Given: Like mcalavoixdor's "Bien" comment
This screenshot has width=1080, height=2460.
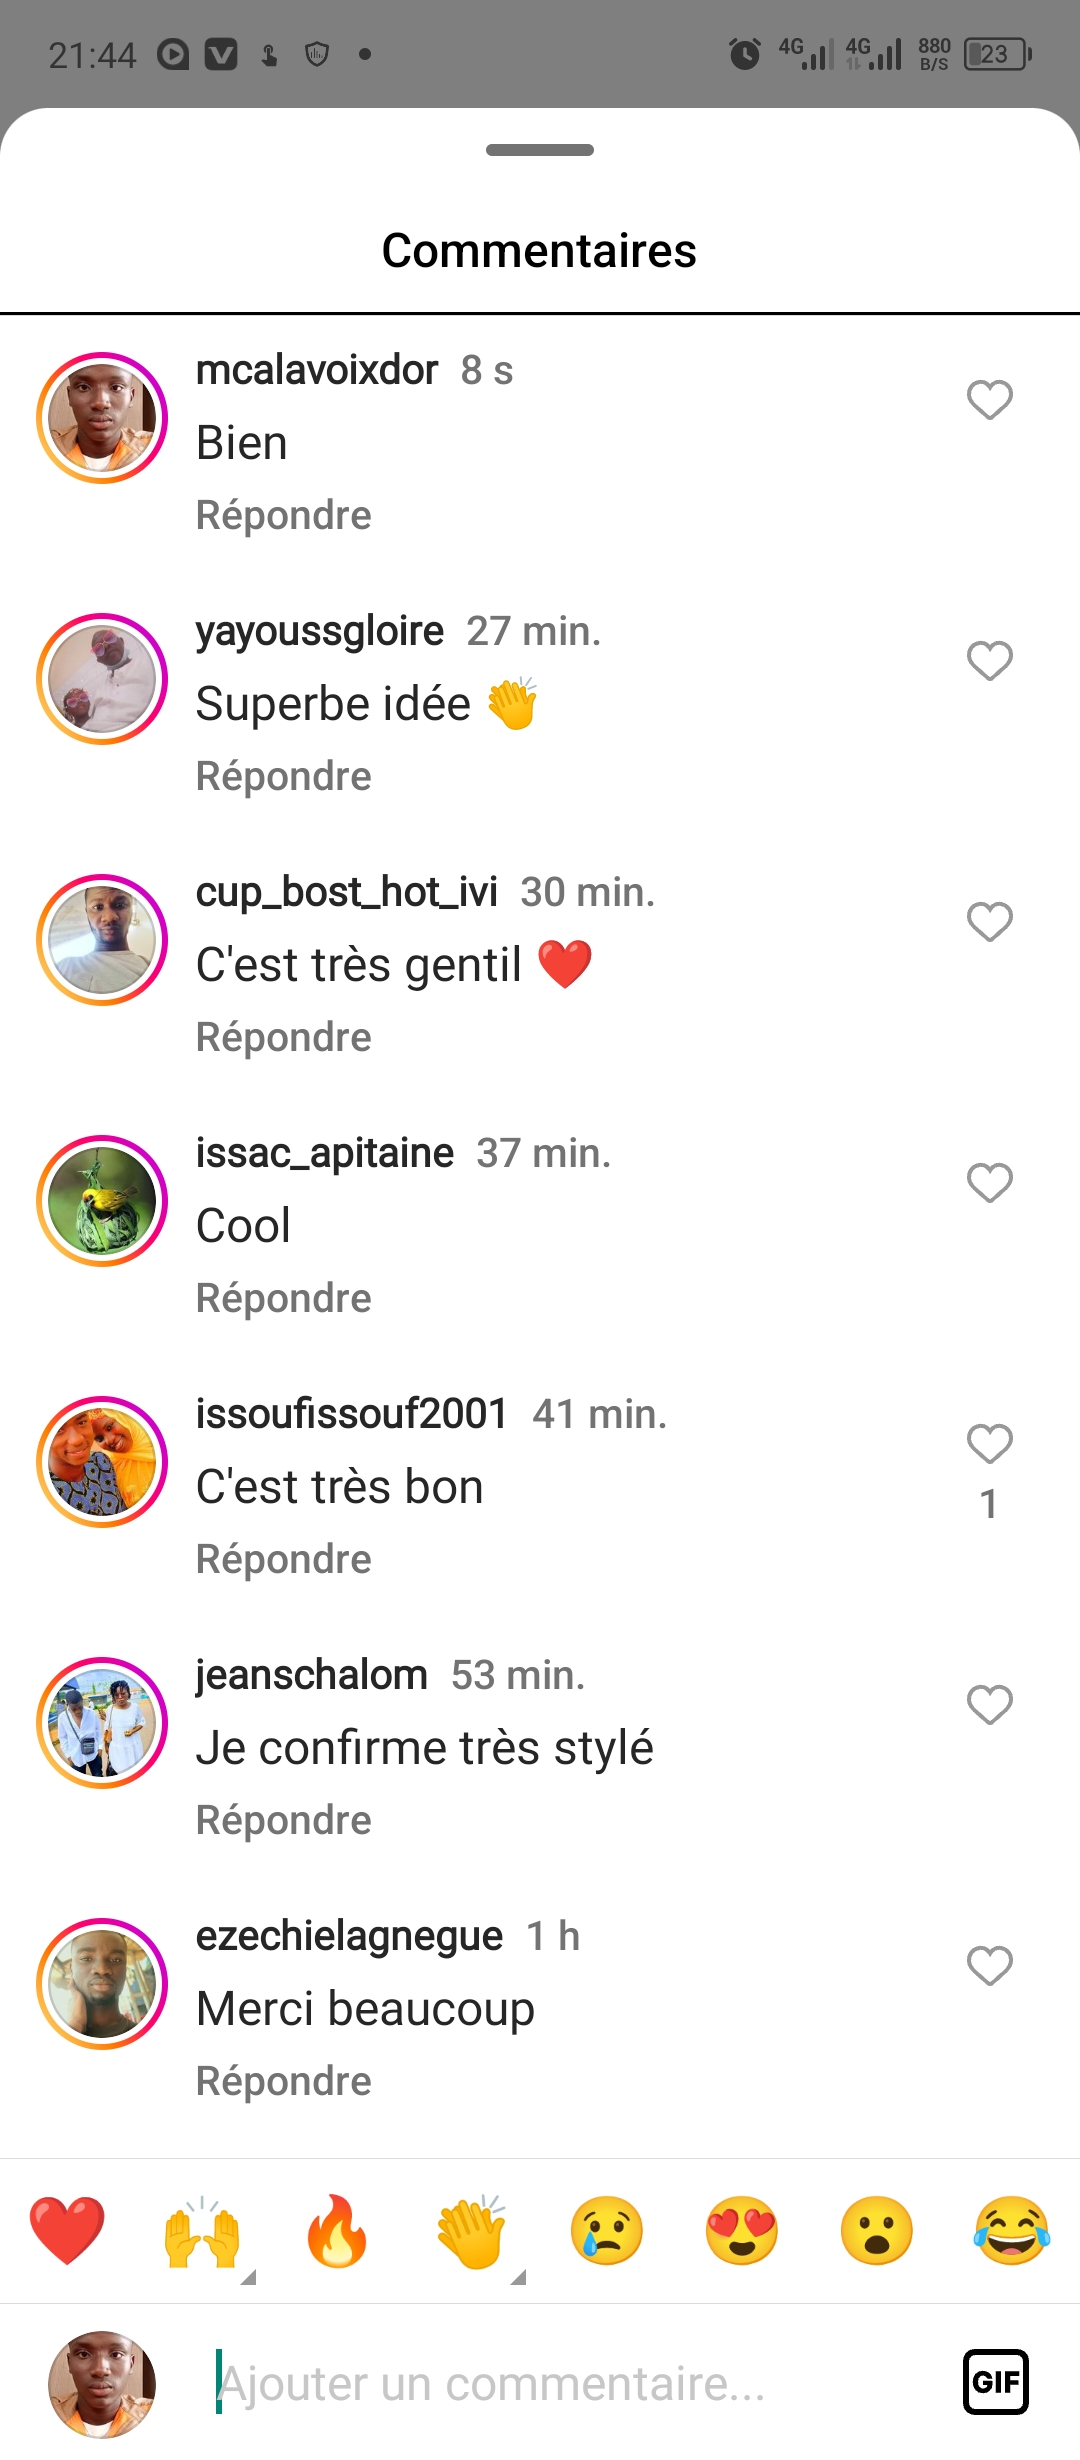Looking at the screenshot, I should [990, 400].
